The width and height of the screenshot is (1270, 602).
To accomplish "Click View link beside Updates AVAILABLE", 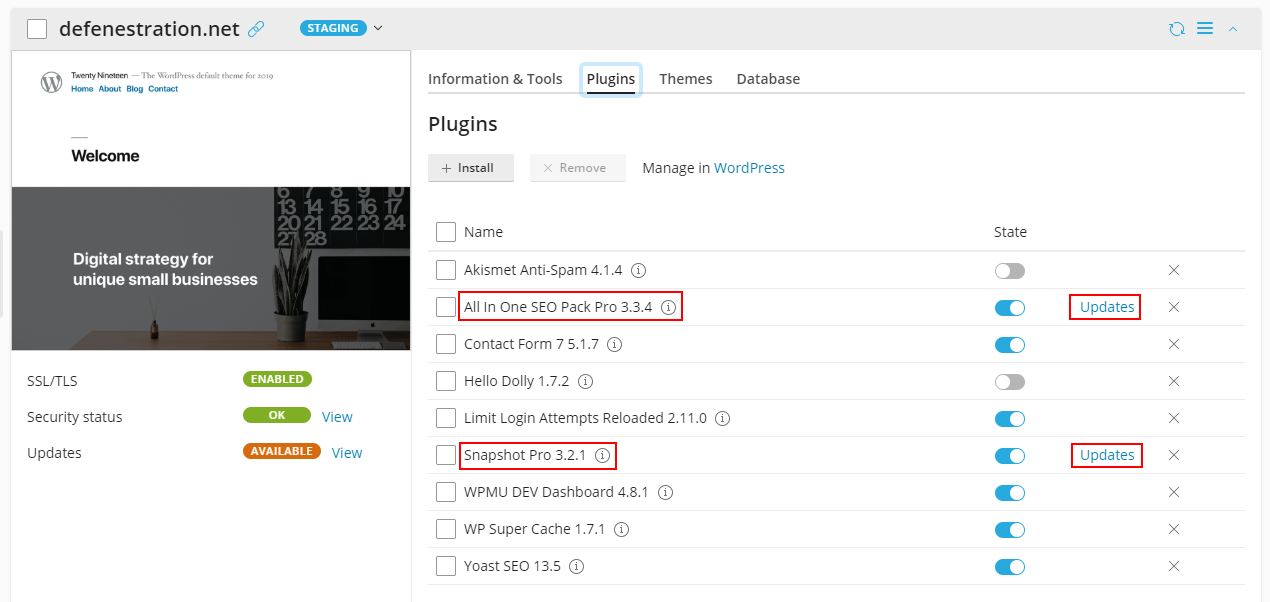I will (x=347, y=453).
